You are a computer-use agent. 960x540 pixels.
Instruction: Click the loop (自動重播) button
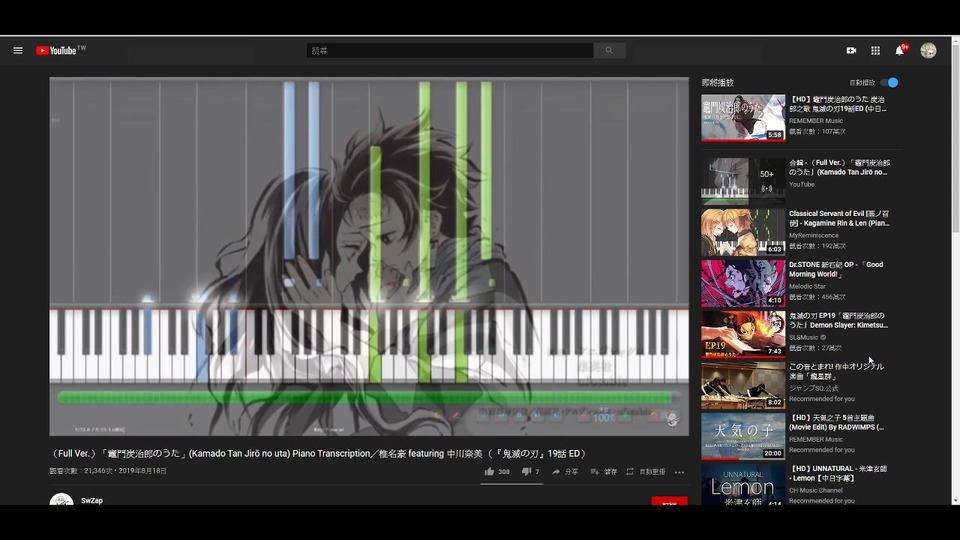[x=645, y=471]
